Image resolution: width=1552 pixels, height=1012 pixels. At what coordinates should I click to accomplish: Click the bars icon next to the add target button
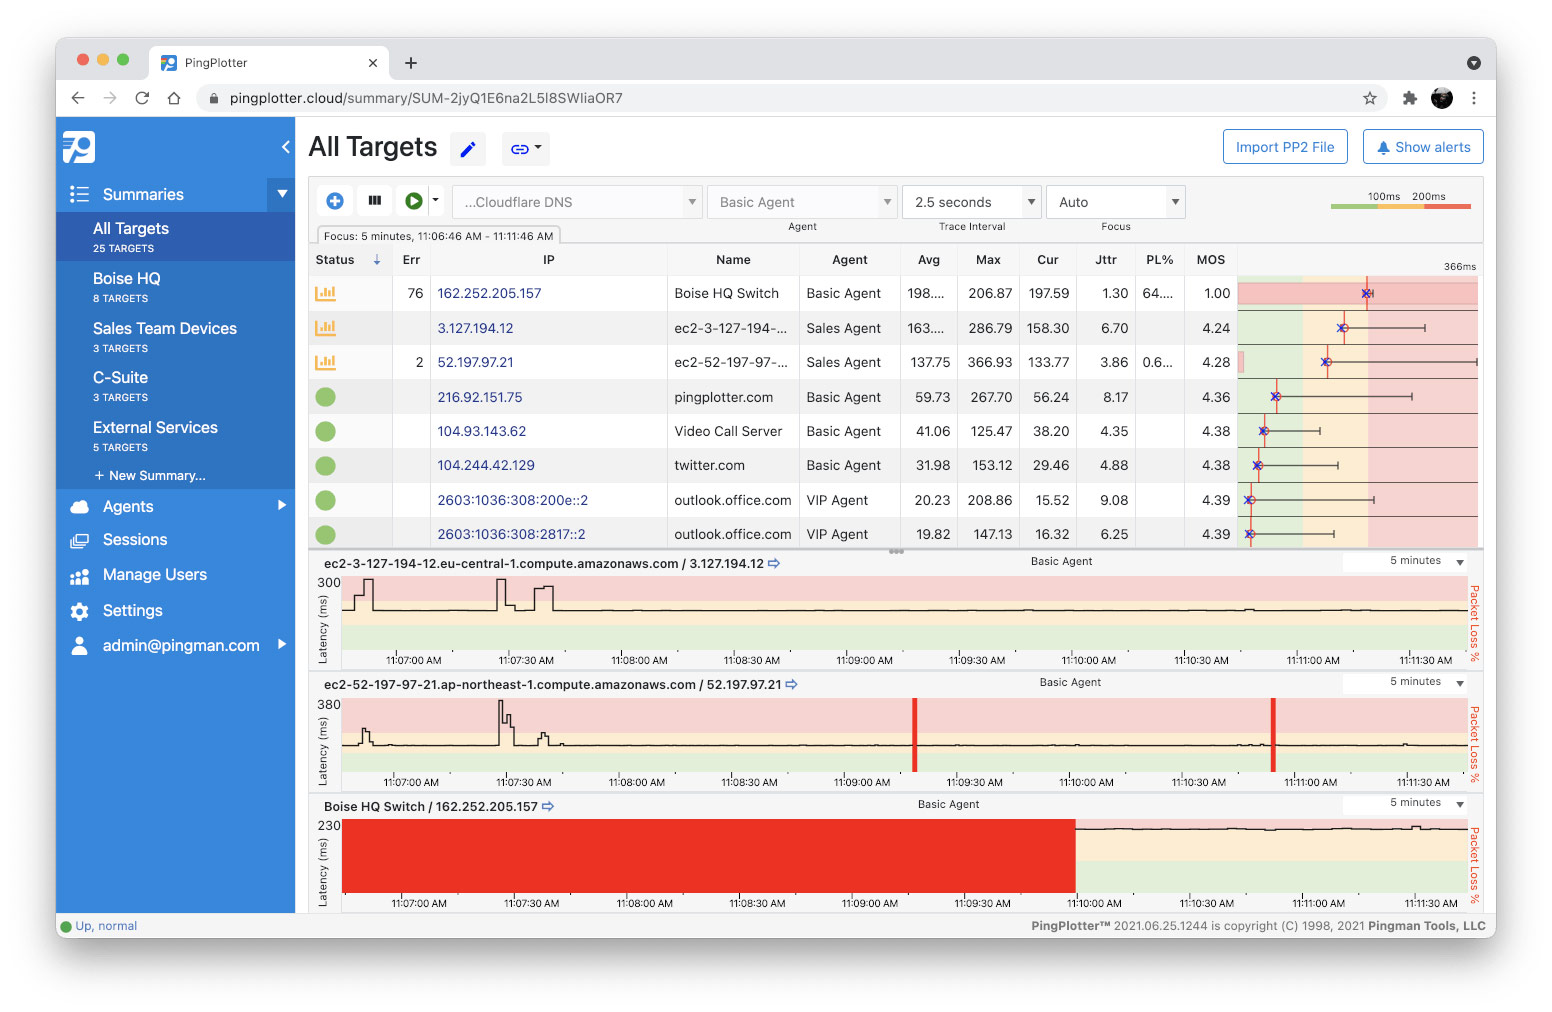pos(374,201)
